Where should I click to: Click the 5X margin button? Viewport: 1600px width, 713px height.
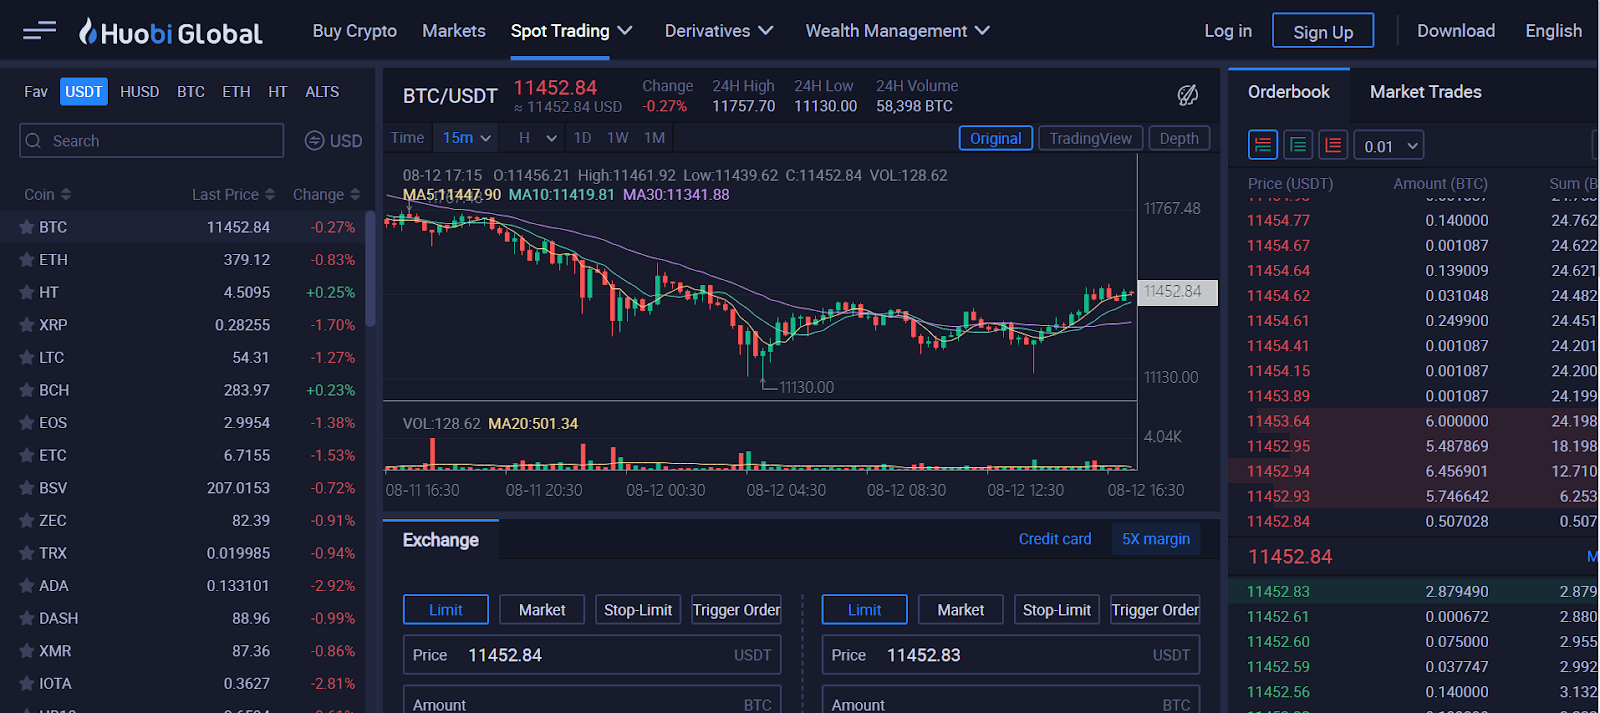click(x=1156, y=539)
